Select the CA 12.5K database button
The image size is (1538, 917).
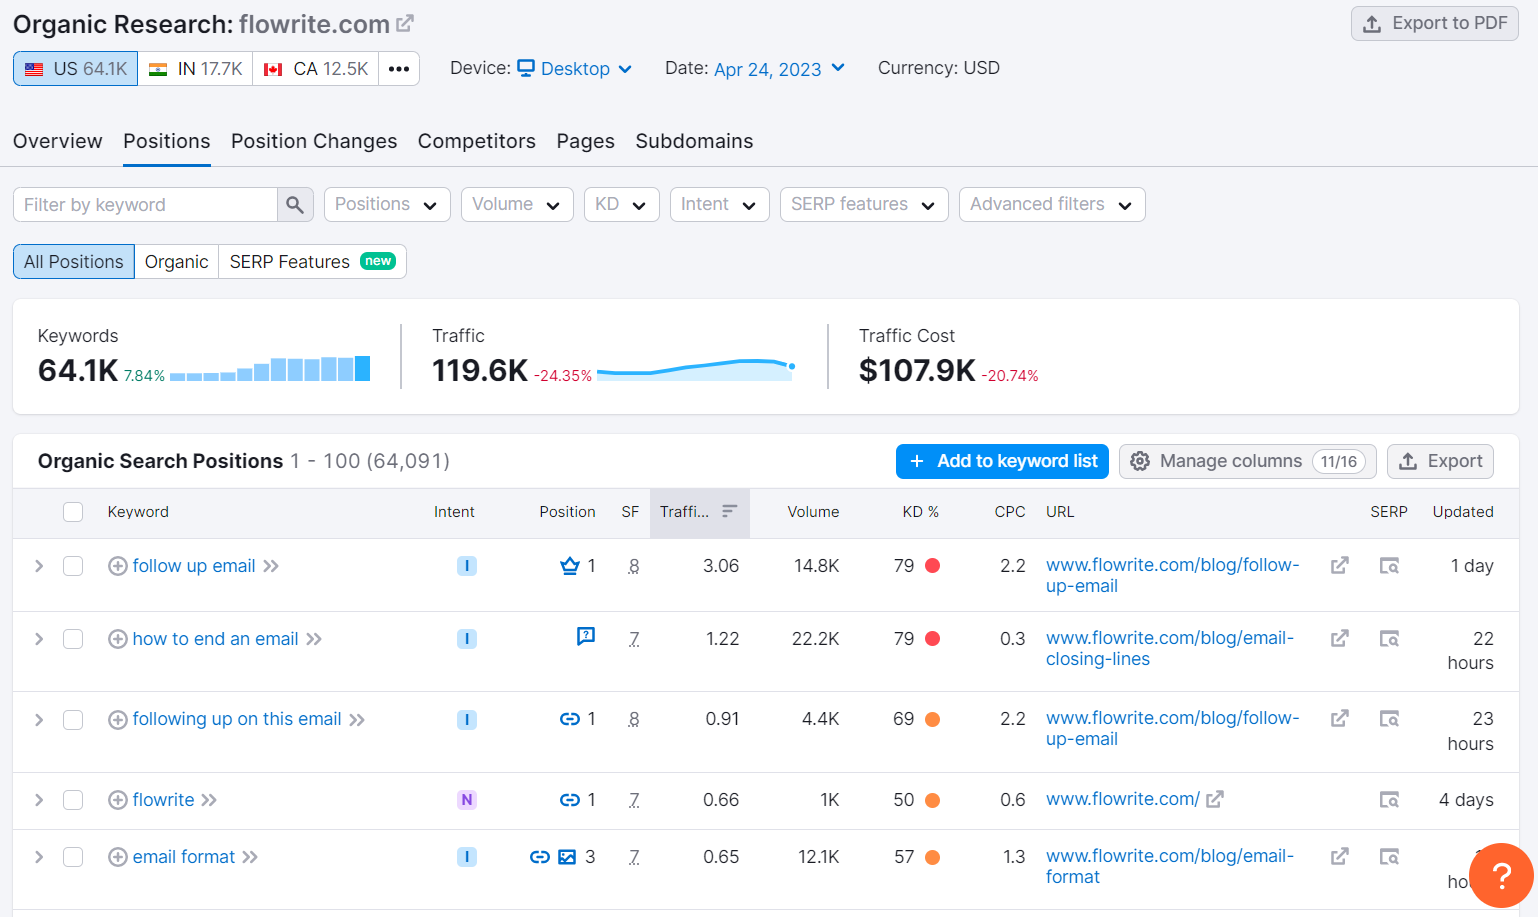click(x=316, y=69)
